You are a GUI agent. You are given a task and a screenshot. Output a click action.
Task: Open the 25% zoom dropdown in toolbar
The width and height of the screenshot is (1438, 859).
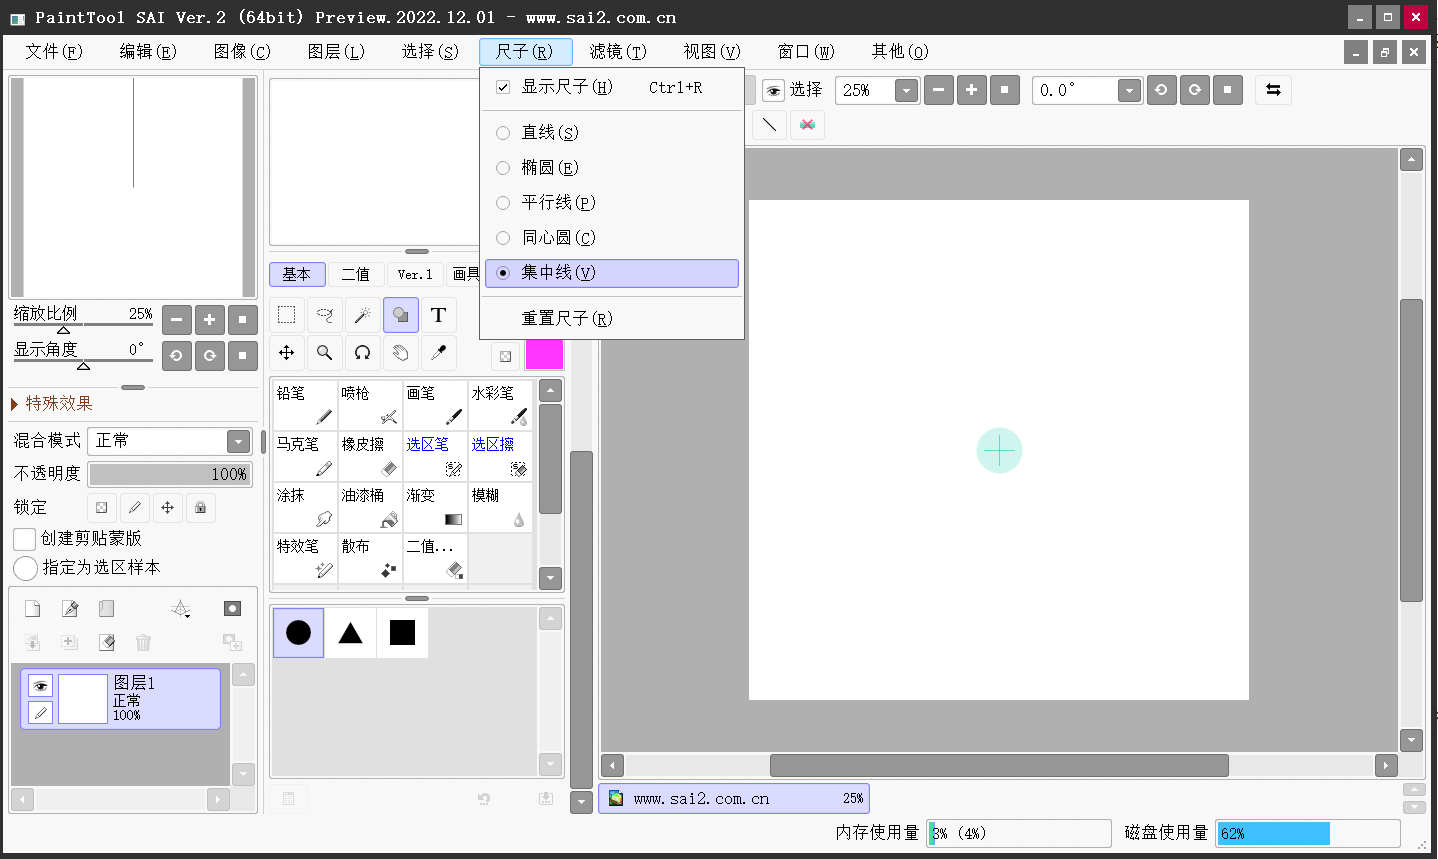point(906,90)
